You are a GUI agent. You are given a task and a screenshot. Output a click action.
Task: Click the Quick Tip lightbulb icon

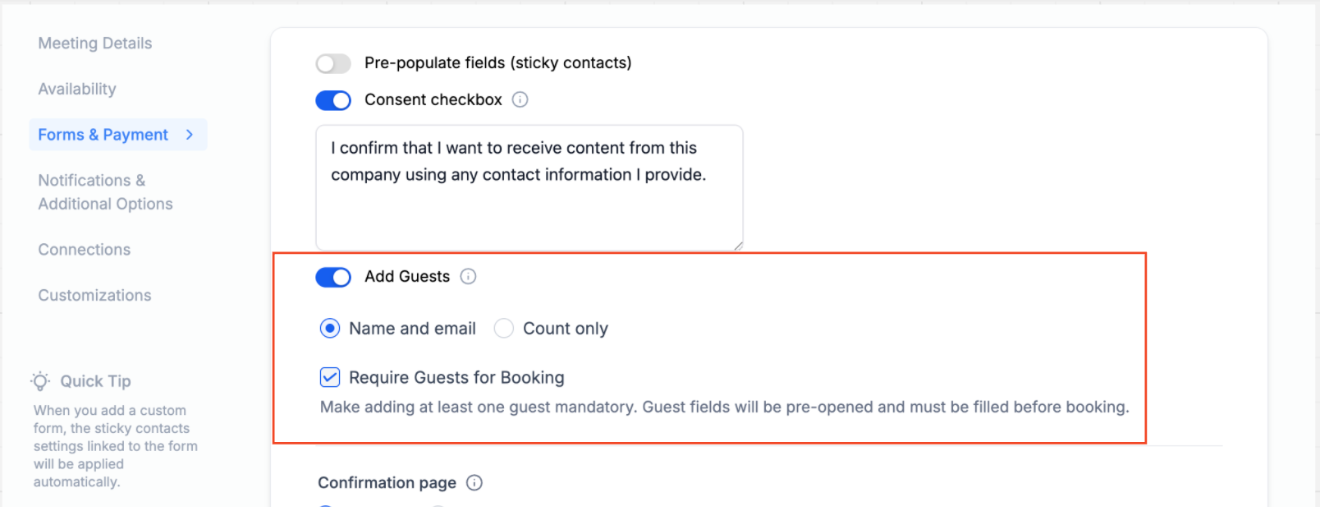(x=40, y=381)
